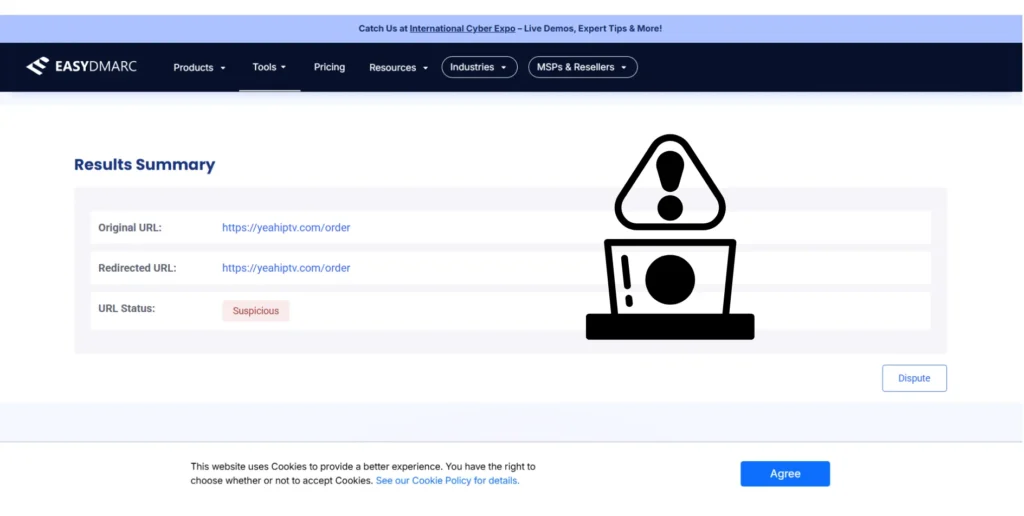This screenshot has height=516, width=1024.
Task: Open the Cookie Policy details link
Action: [447, 481]
